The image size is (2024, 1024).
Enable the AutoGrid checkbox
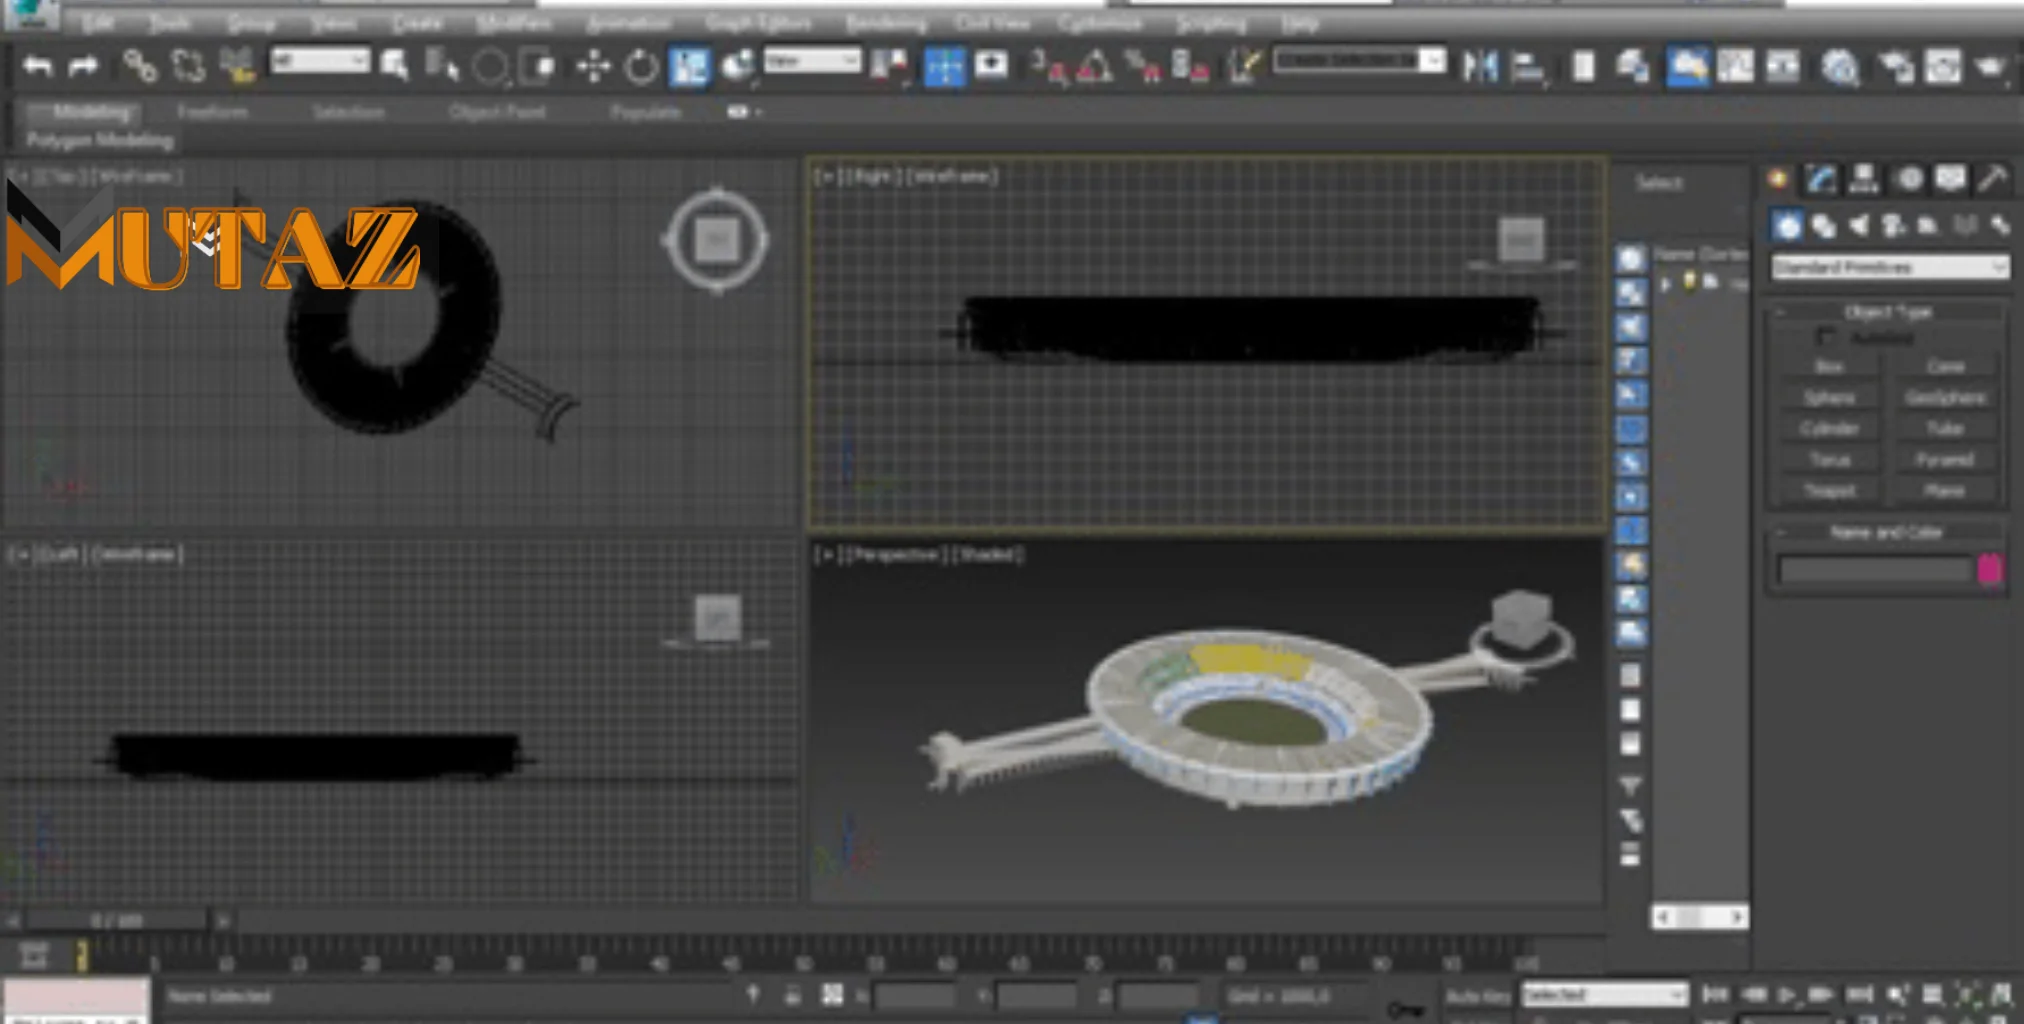coord(1826,338)
